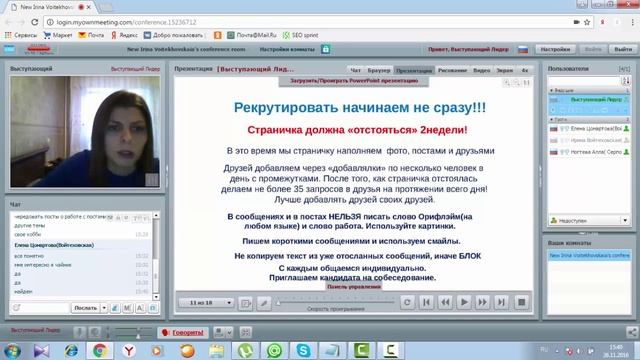Click the pencil annotation icon
The height and width of the screenshot is (360, 640).
(x=264, y=303)
